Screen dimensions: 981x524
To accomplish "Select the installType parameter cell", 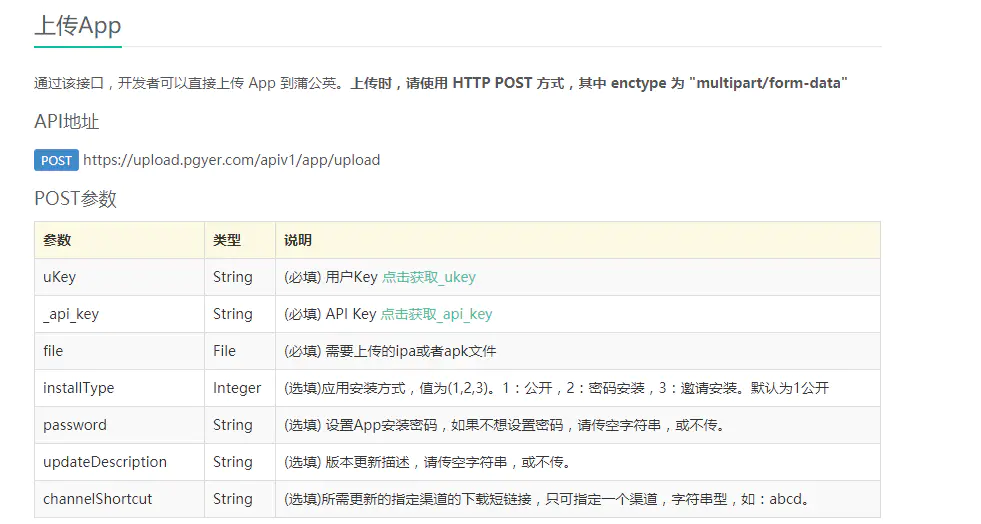I will (119, 388).
